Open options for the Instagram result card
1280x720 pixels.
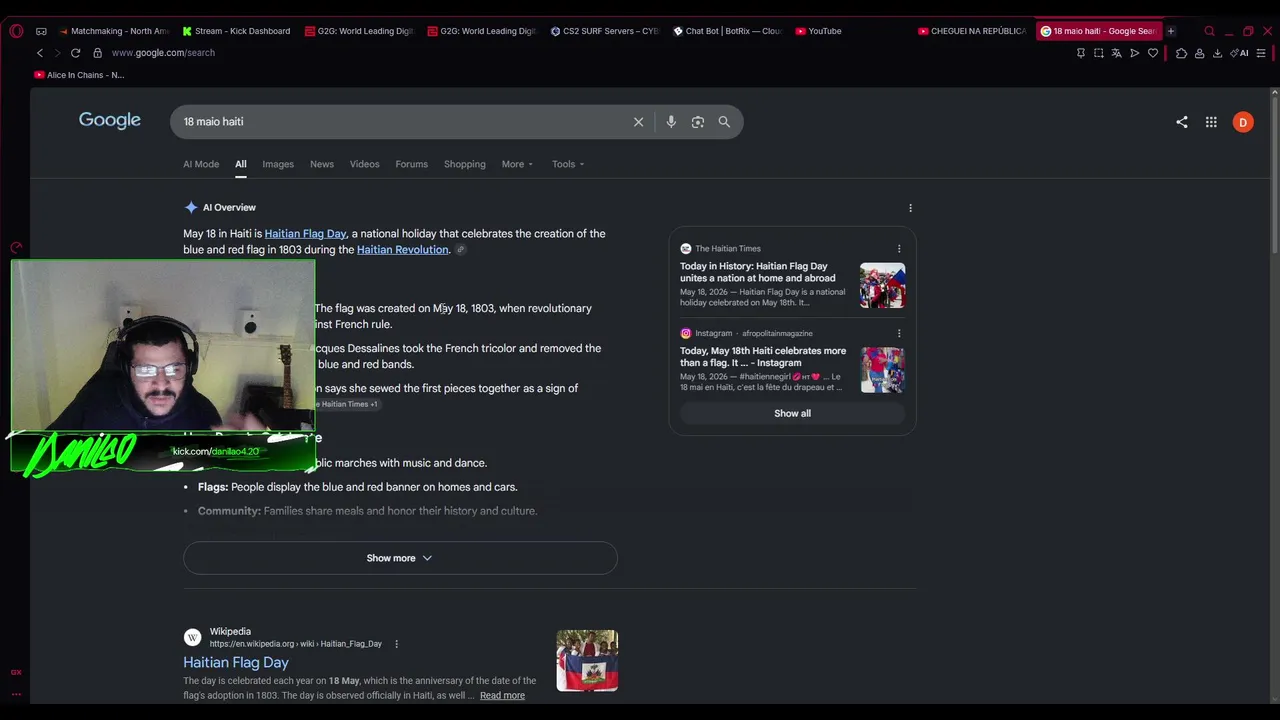pos(899,333)
